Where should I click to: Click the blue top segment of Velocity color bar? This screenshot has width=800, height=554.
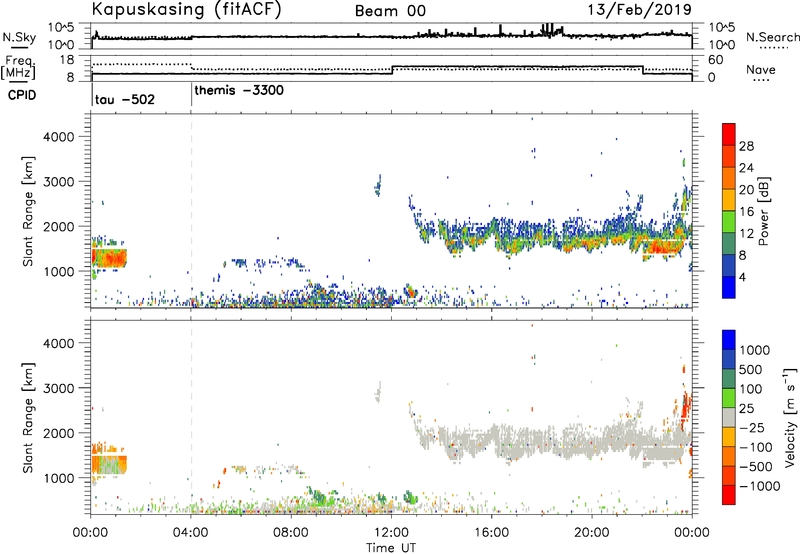point(729,340)
